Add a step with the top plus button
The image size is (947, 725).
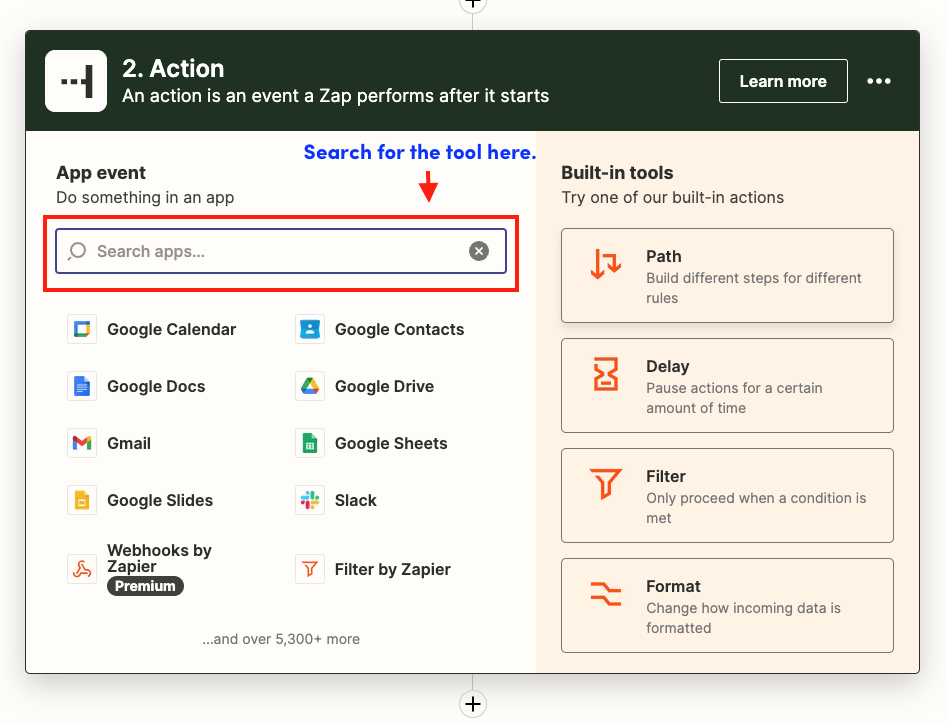click(x=473, y=5)
